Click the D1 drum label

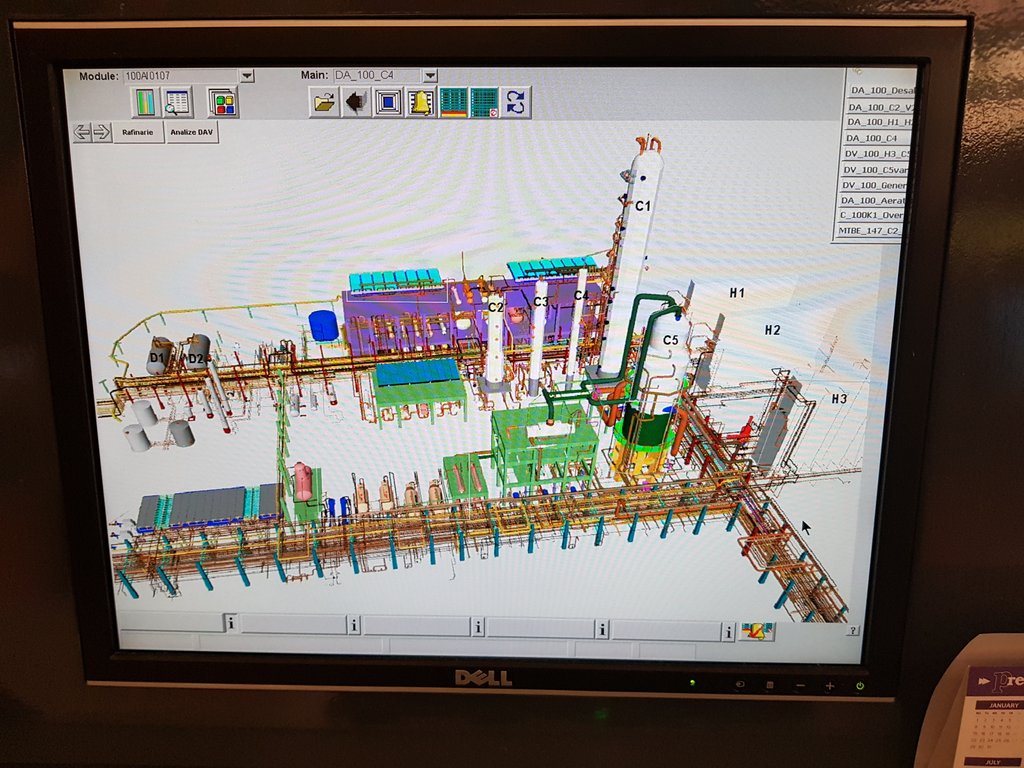point(157,358)
